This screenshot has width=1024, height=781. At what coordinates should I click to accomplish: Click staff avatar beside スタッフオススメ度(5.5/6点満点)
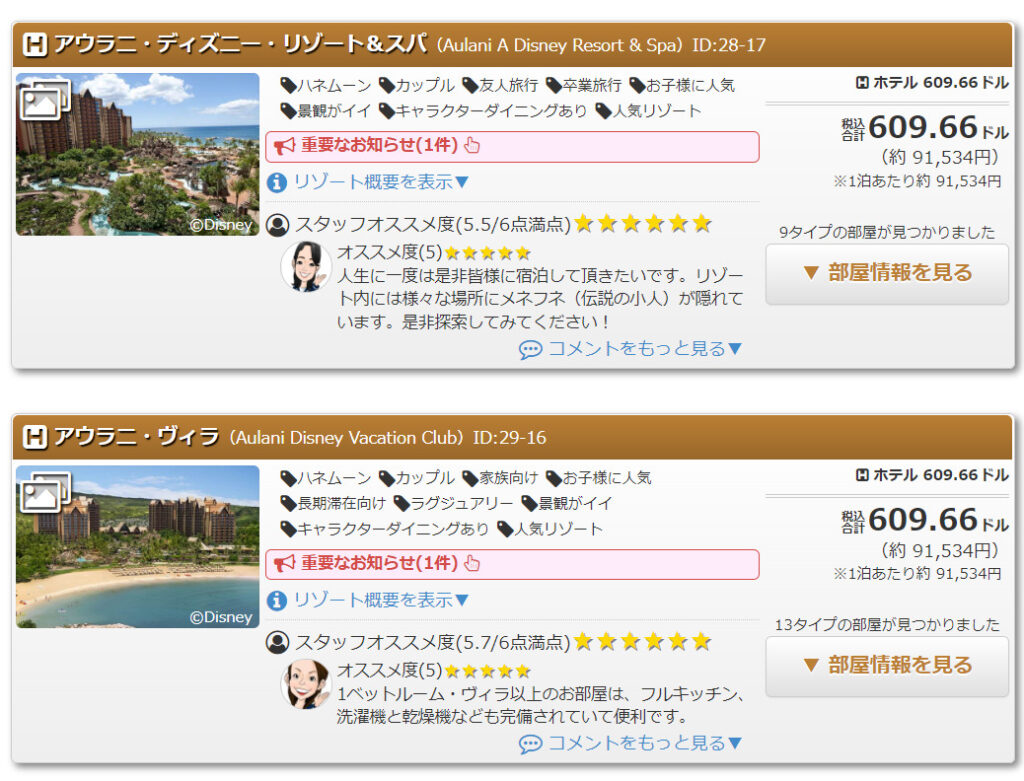(278, 225)
